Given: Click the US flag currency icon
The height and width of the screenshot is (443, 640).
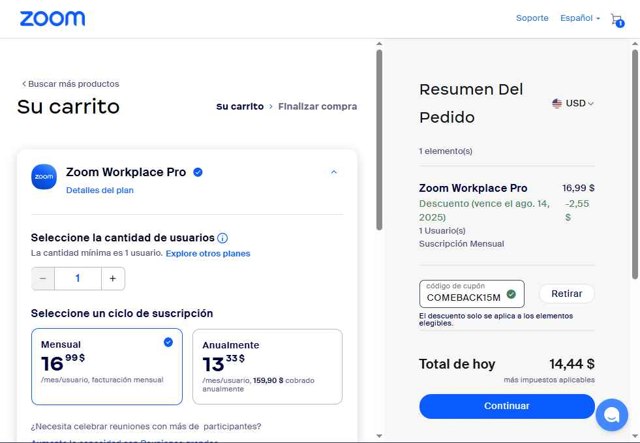Looking at the screenshot, I should pyautogui.click(x=557, y=103).
